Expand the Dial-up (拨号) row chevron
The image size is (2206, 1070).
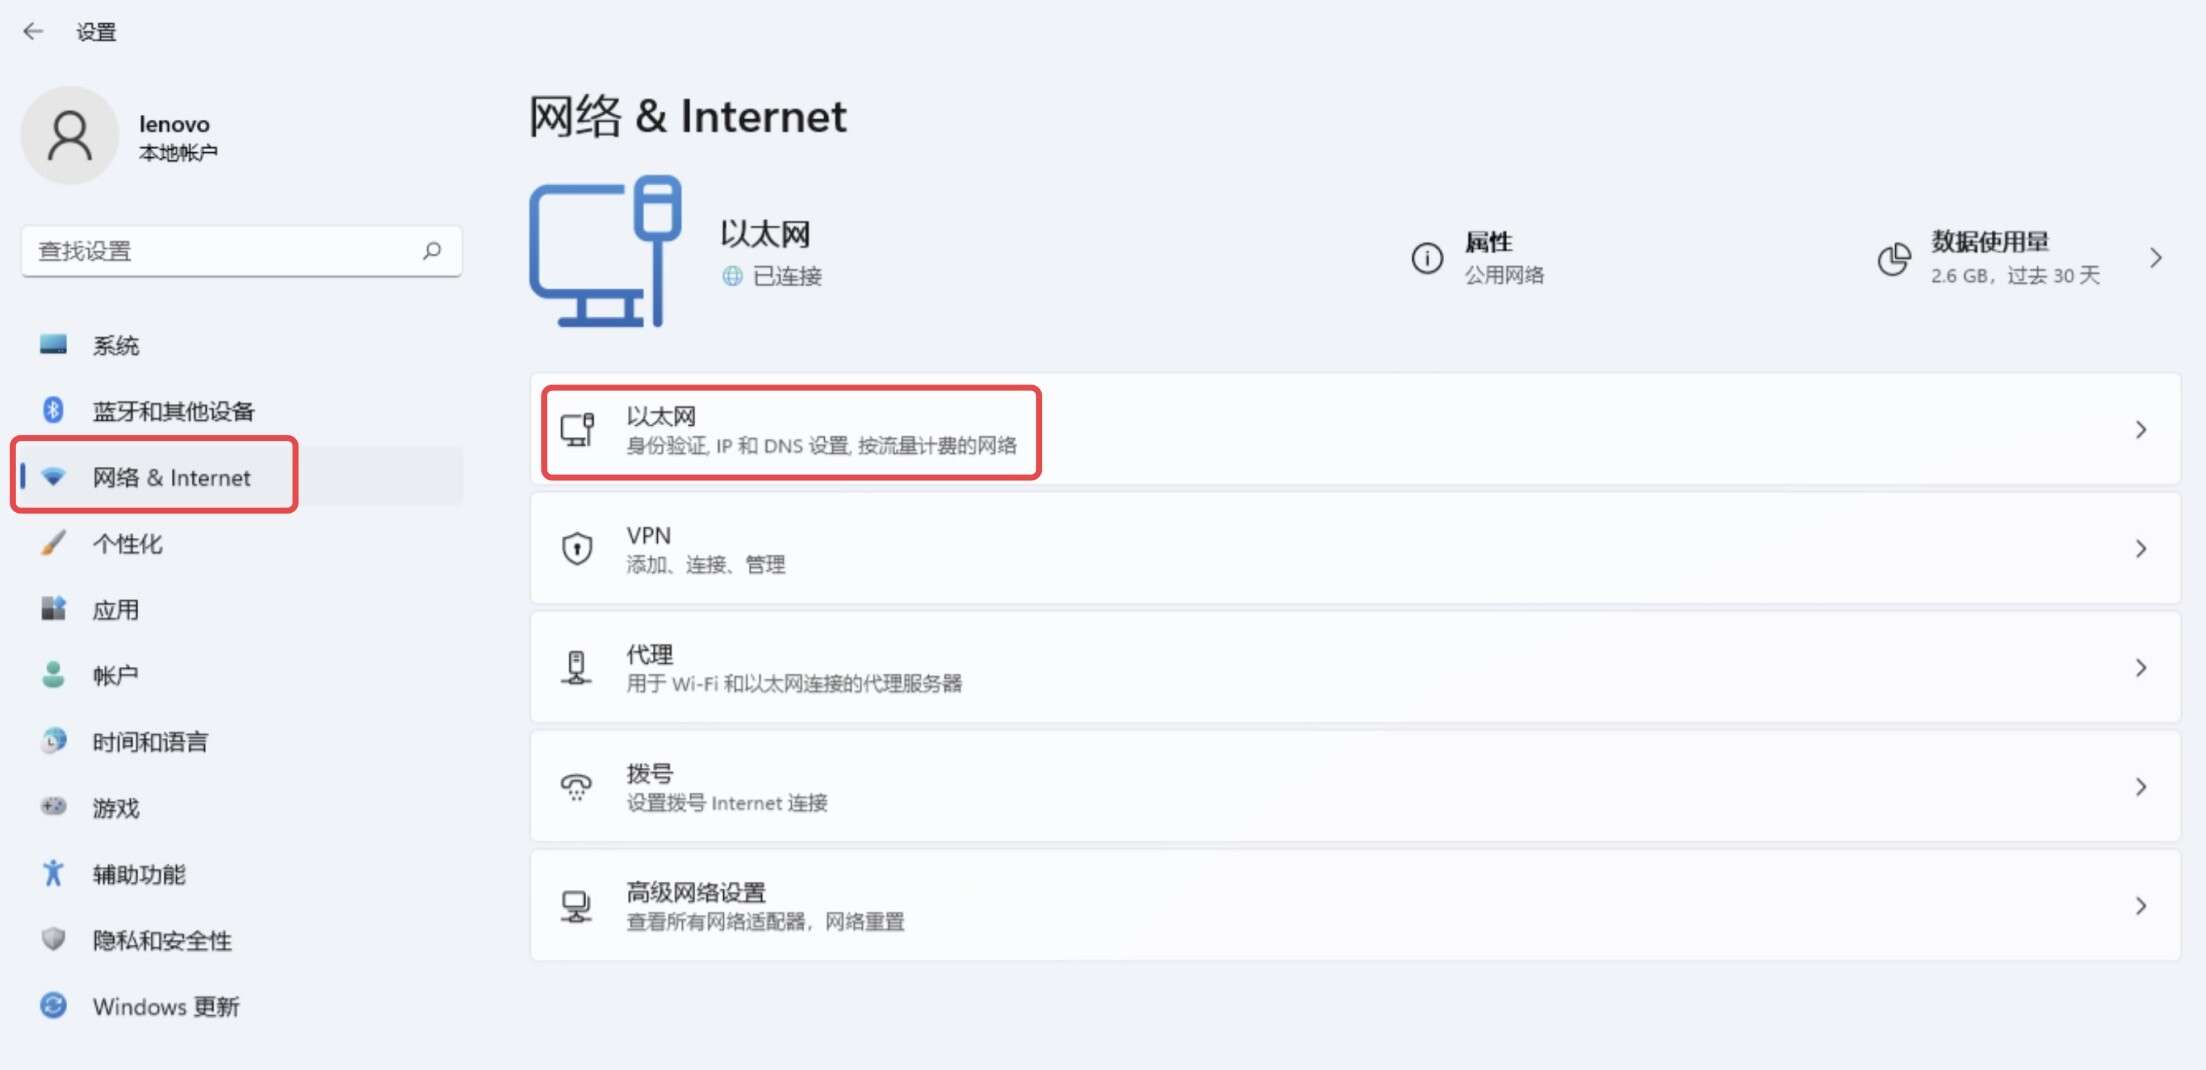pyautogui.click(x=2141, y=786)
